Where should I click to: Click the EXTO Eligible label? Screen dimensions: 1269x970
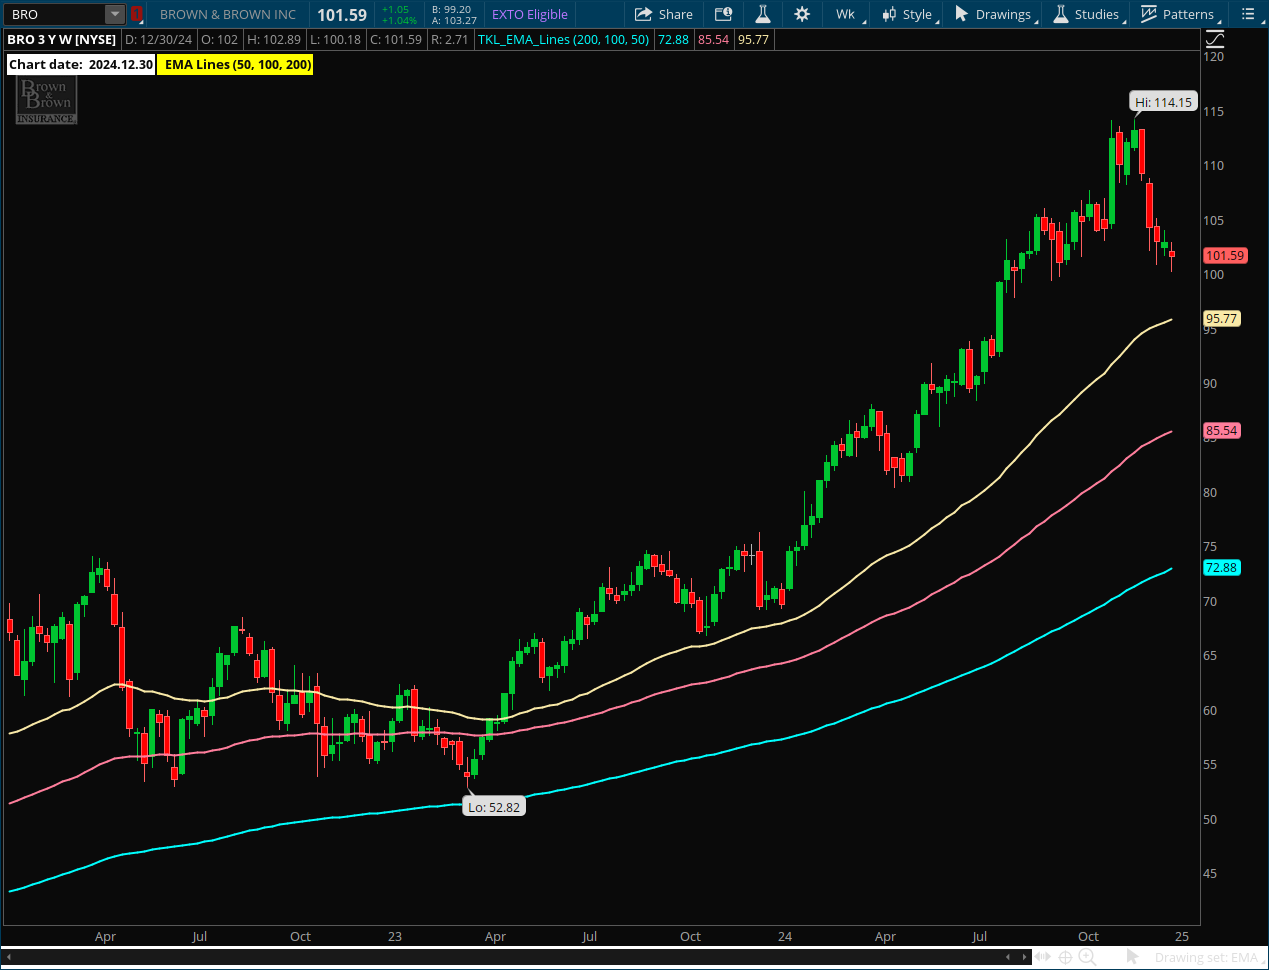(x=530, y=14)
